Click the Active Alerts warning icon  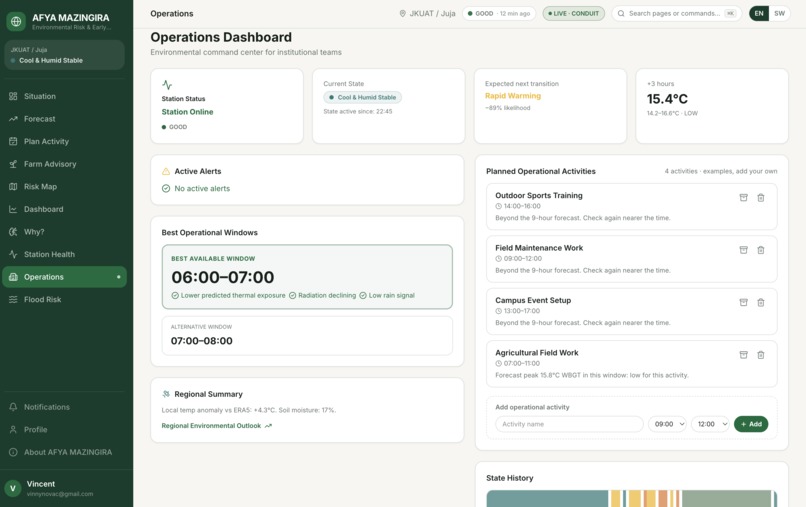(166, 171)
